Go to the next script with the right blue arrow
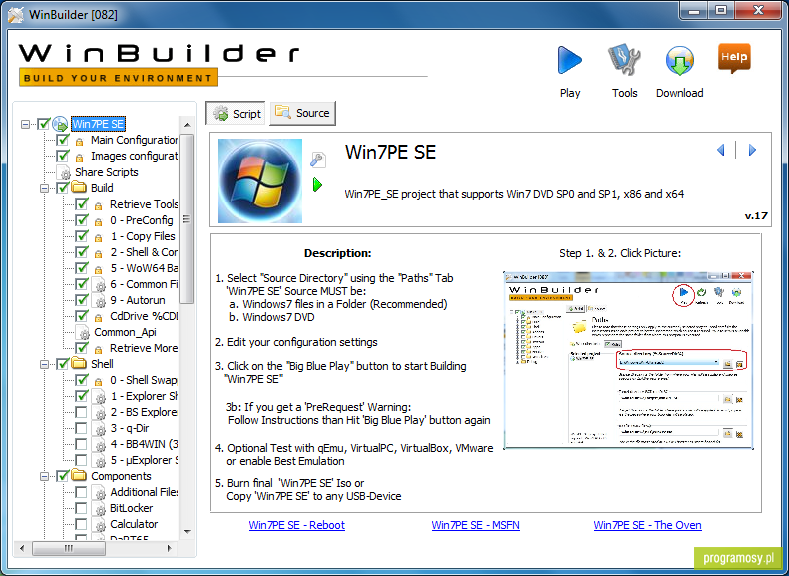The width and height of the screenshot is (789, 576). (x=752, y=150)
